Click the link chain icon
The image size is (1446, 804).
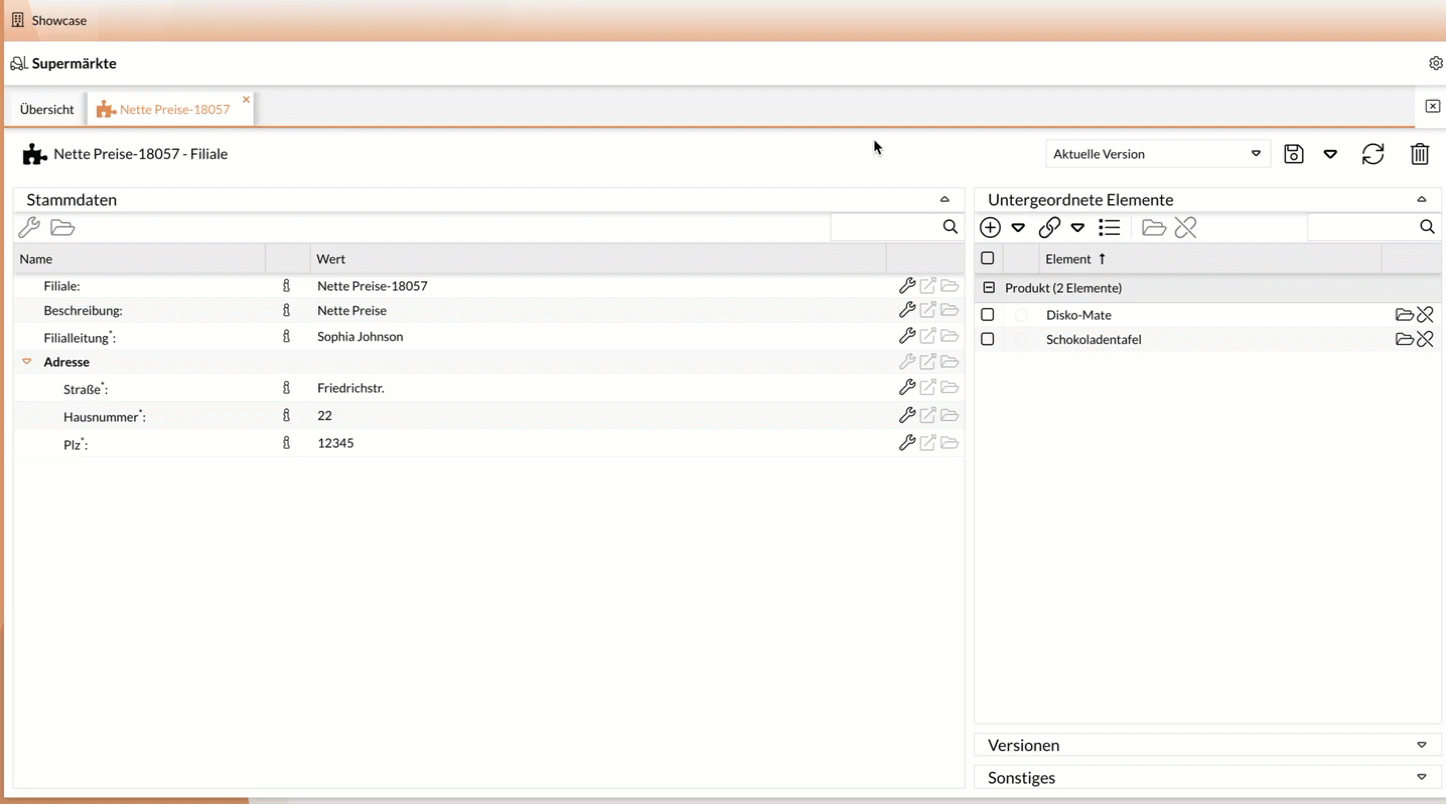[1049, 228]
